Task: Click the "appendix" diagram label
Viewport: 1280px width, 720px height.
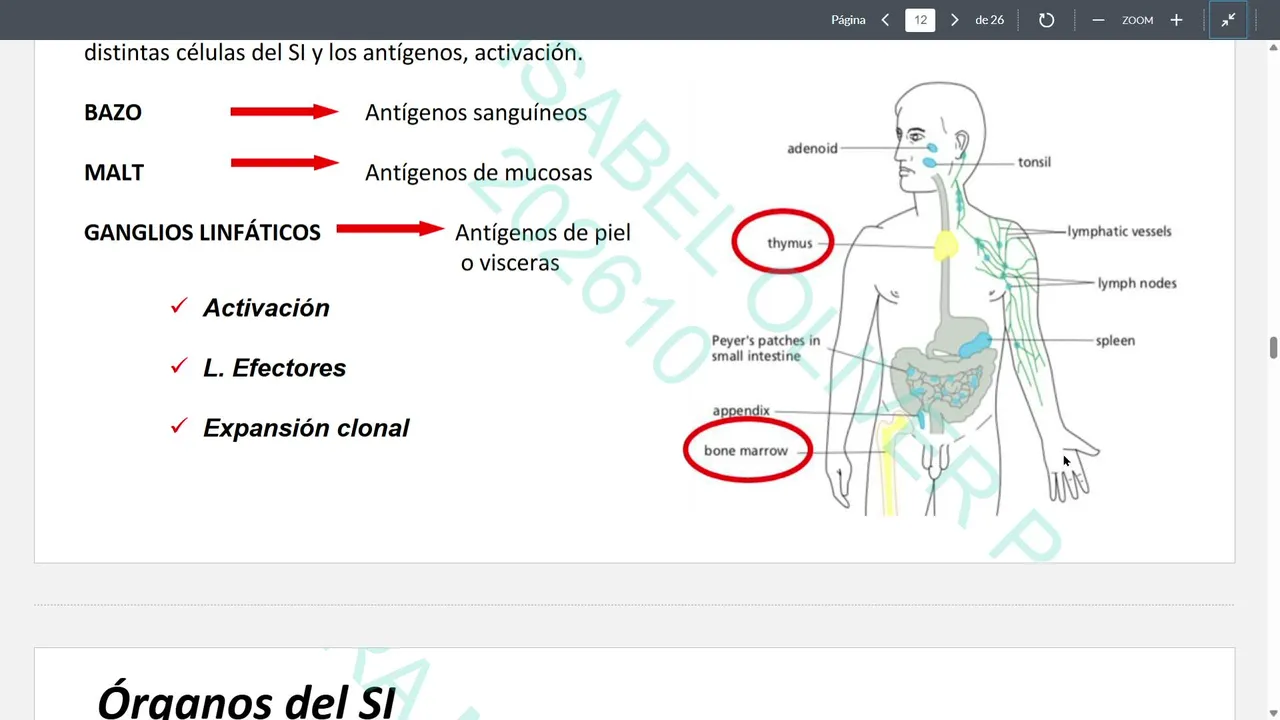Action: [x=741, y=411]
